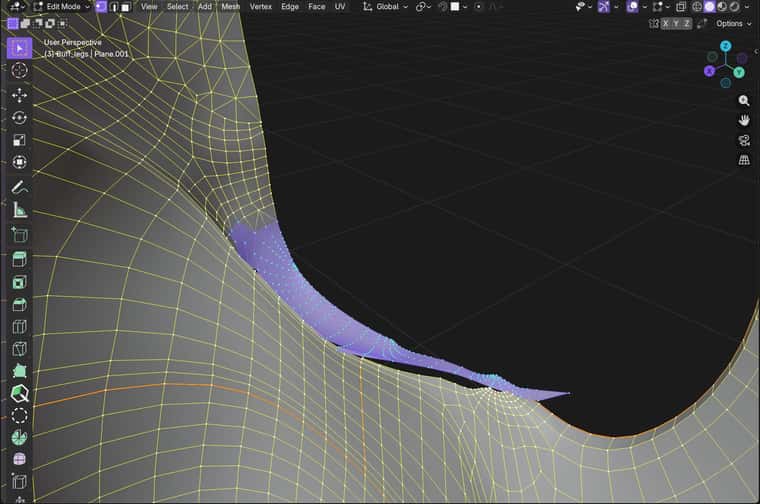
Task: Switch to material preview shading
Action: pyautogui.click(x=722, y=6)
